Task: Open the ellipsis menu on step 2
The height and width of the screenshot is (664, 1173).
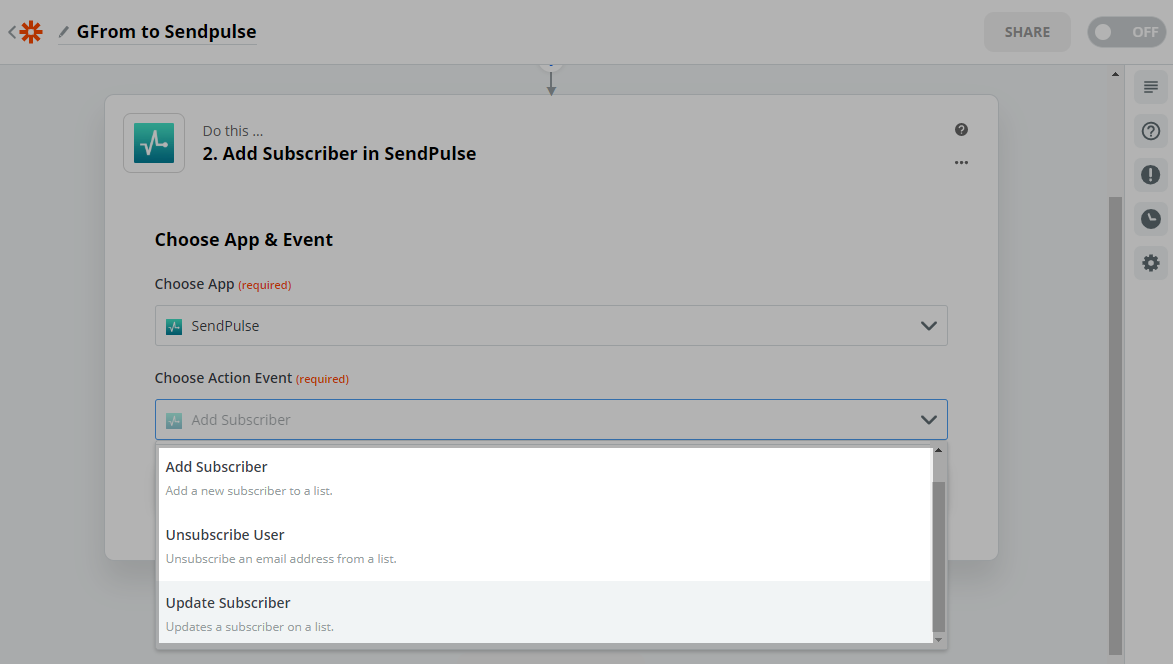Action: [x=961, y=162]
